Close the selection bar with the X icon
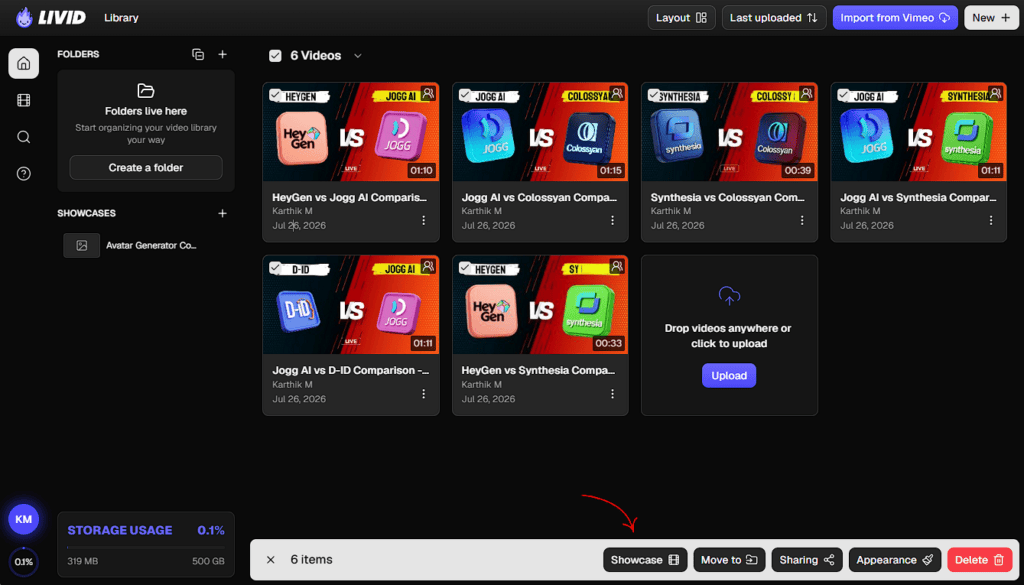Screen dimensions: 1024x585 [271, 560]
